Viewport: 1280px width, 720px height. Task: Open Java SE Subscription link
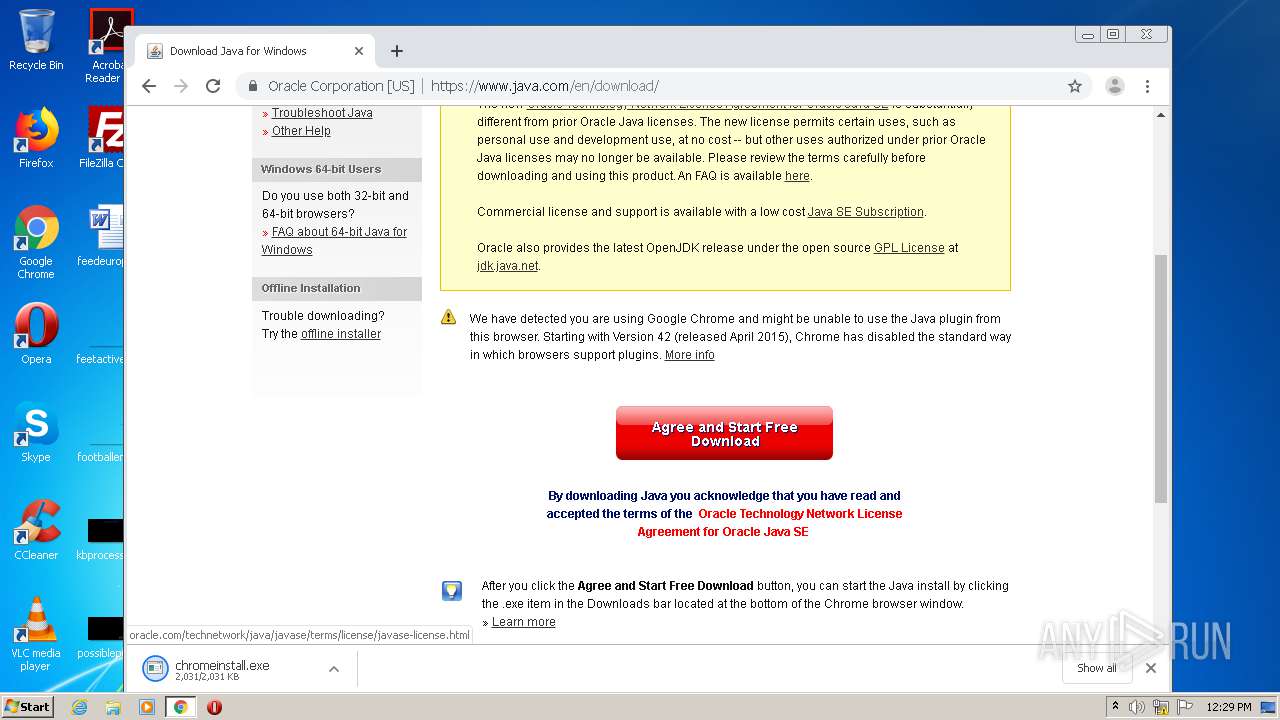click(866, 212)
